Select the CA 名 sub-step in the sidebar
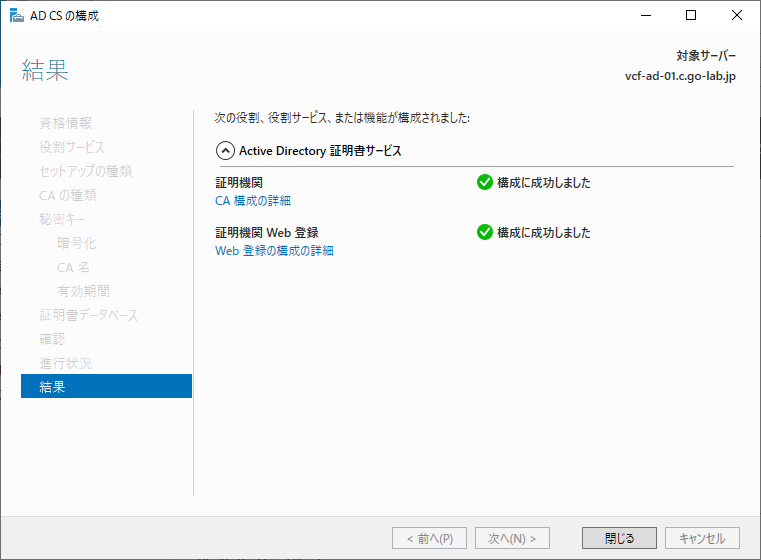Image resolution: width=761 pixels, height=560 pixels. 73,267
